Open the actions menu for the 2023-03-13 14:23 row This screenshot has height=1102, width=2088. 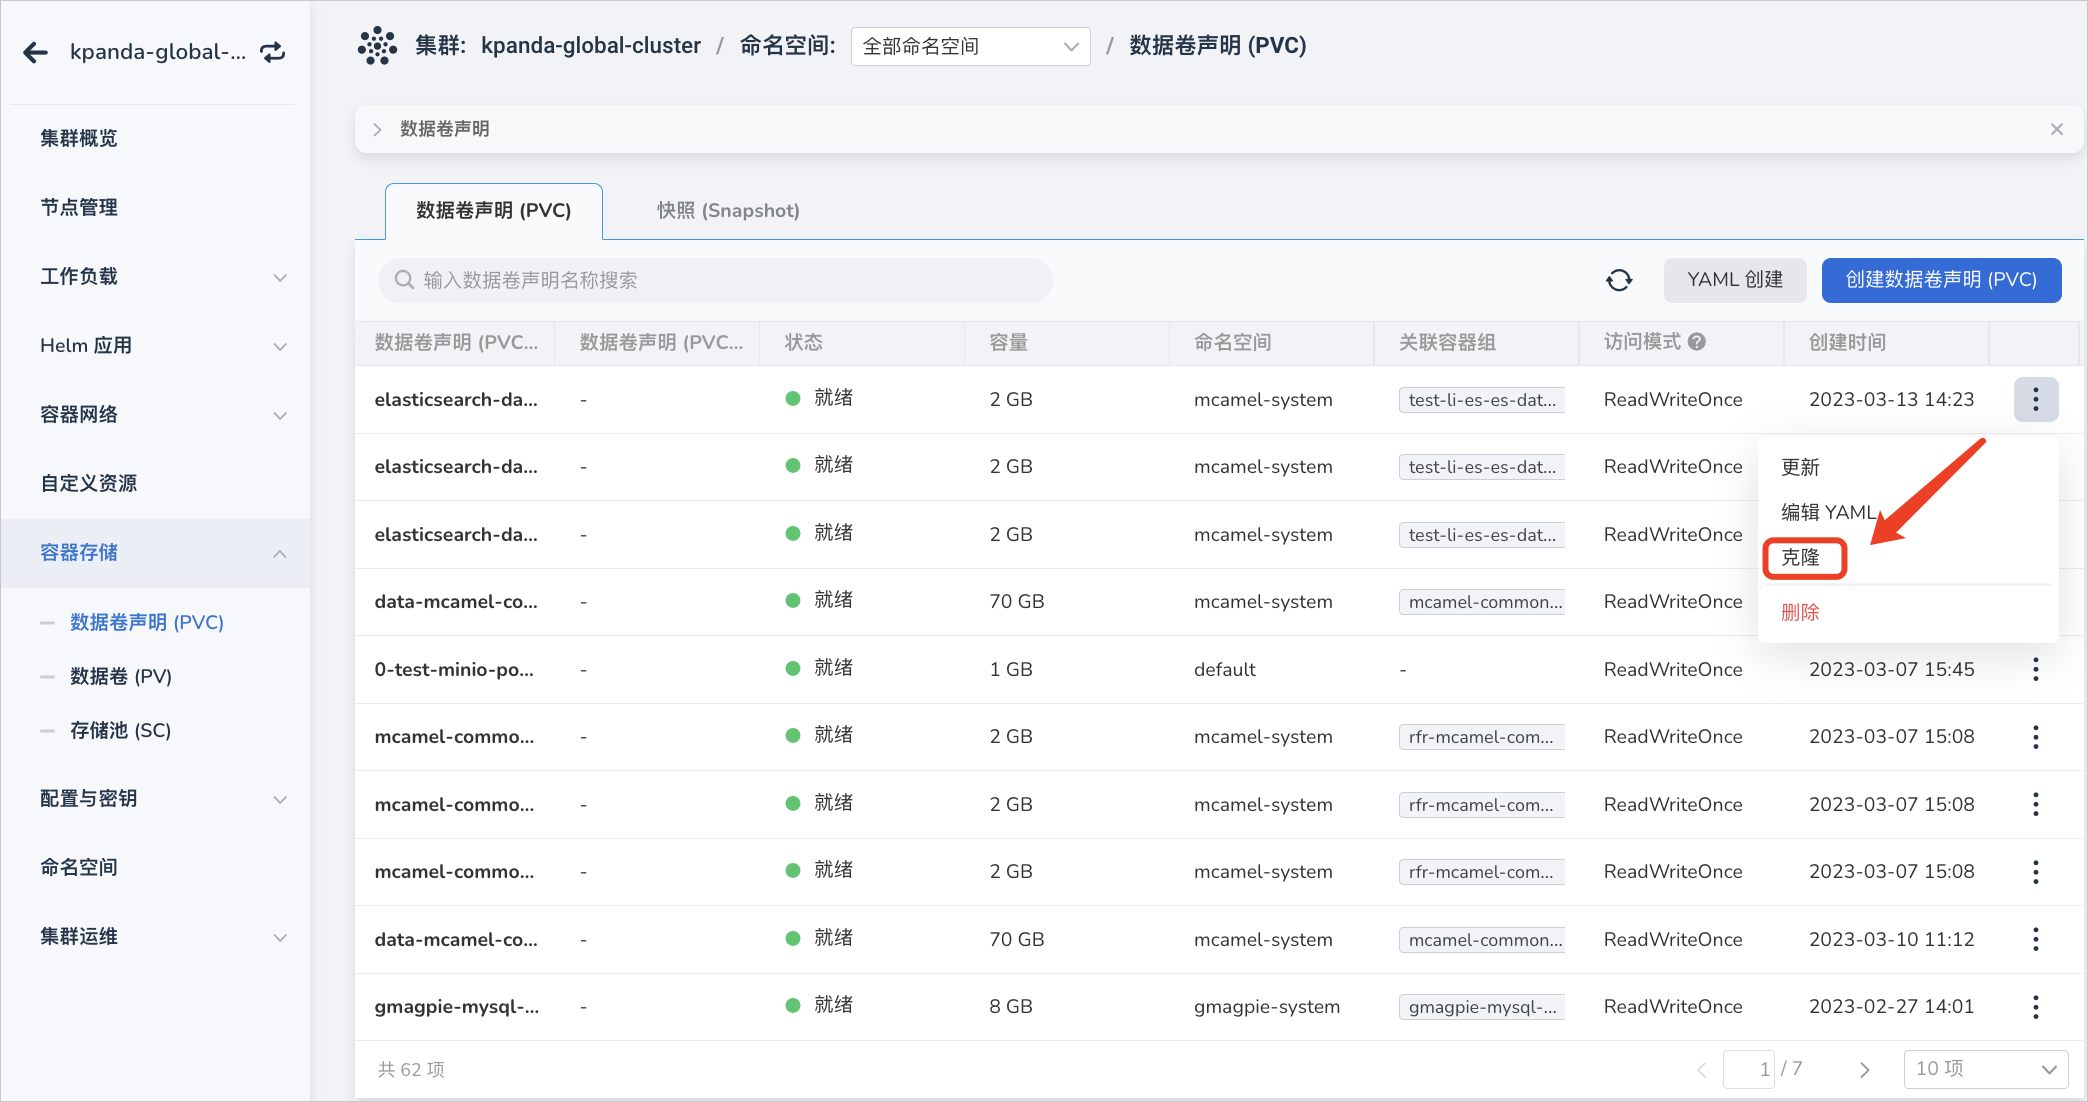(x=2036, y=399)
